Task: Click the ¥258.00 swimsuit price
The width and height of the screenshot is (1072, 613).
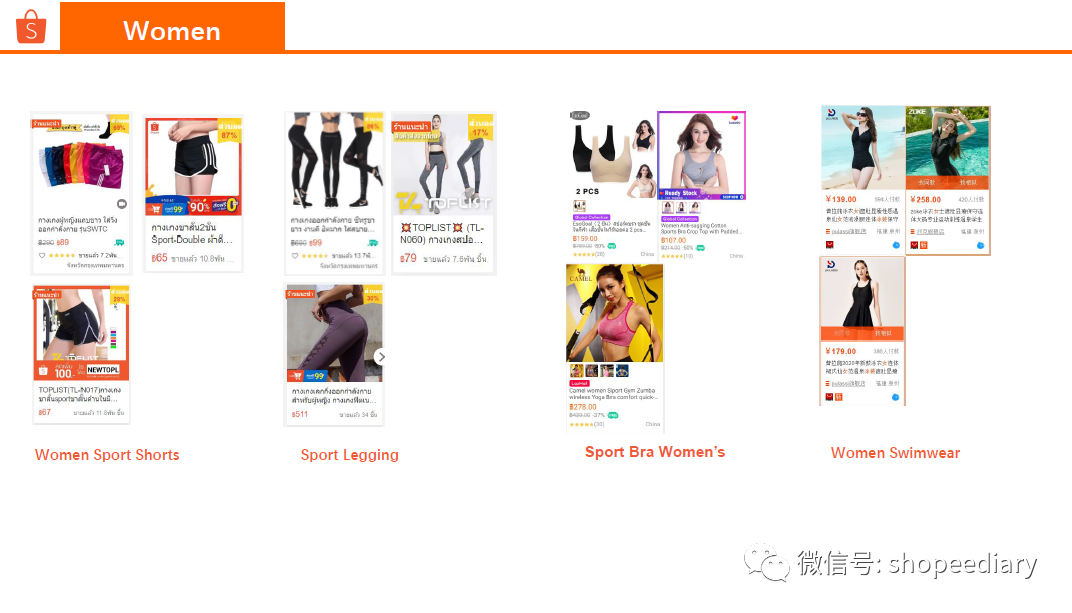Action: (926, 200)
